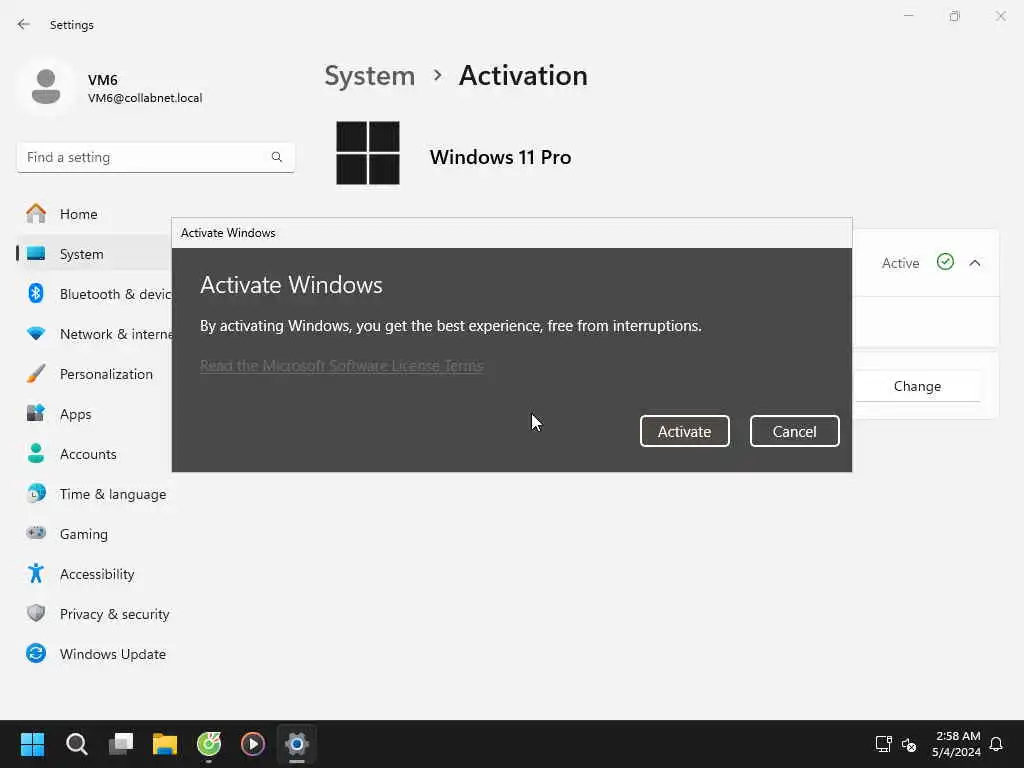Open File Explorer from taskbar
The image size is (1024, 768).
pos(165,744)
